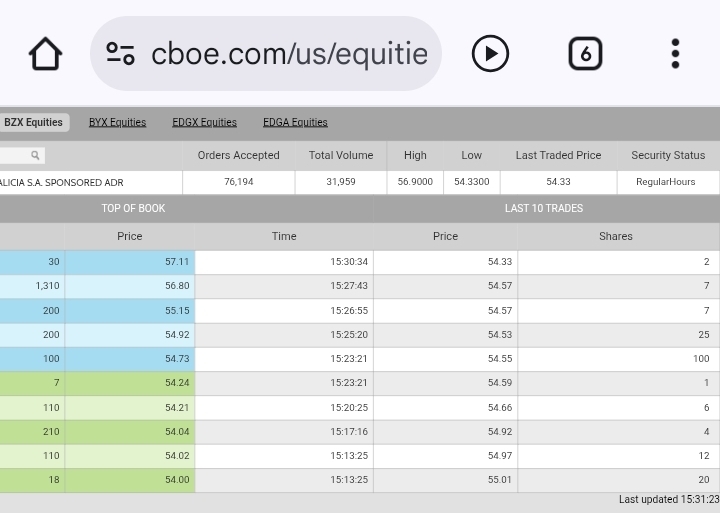The image size is (720, 513).
Task: Select the BZX Equities tab
Action: (x=33, y=122)
